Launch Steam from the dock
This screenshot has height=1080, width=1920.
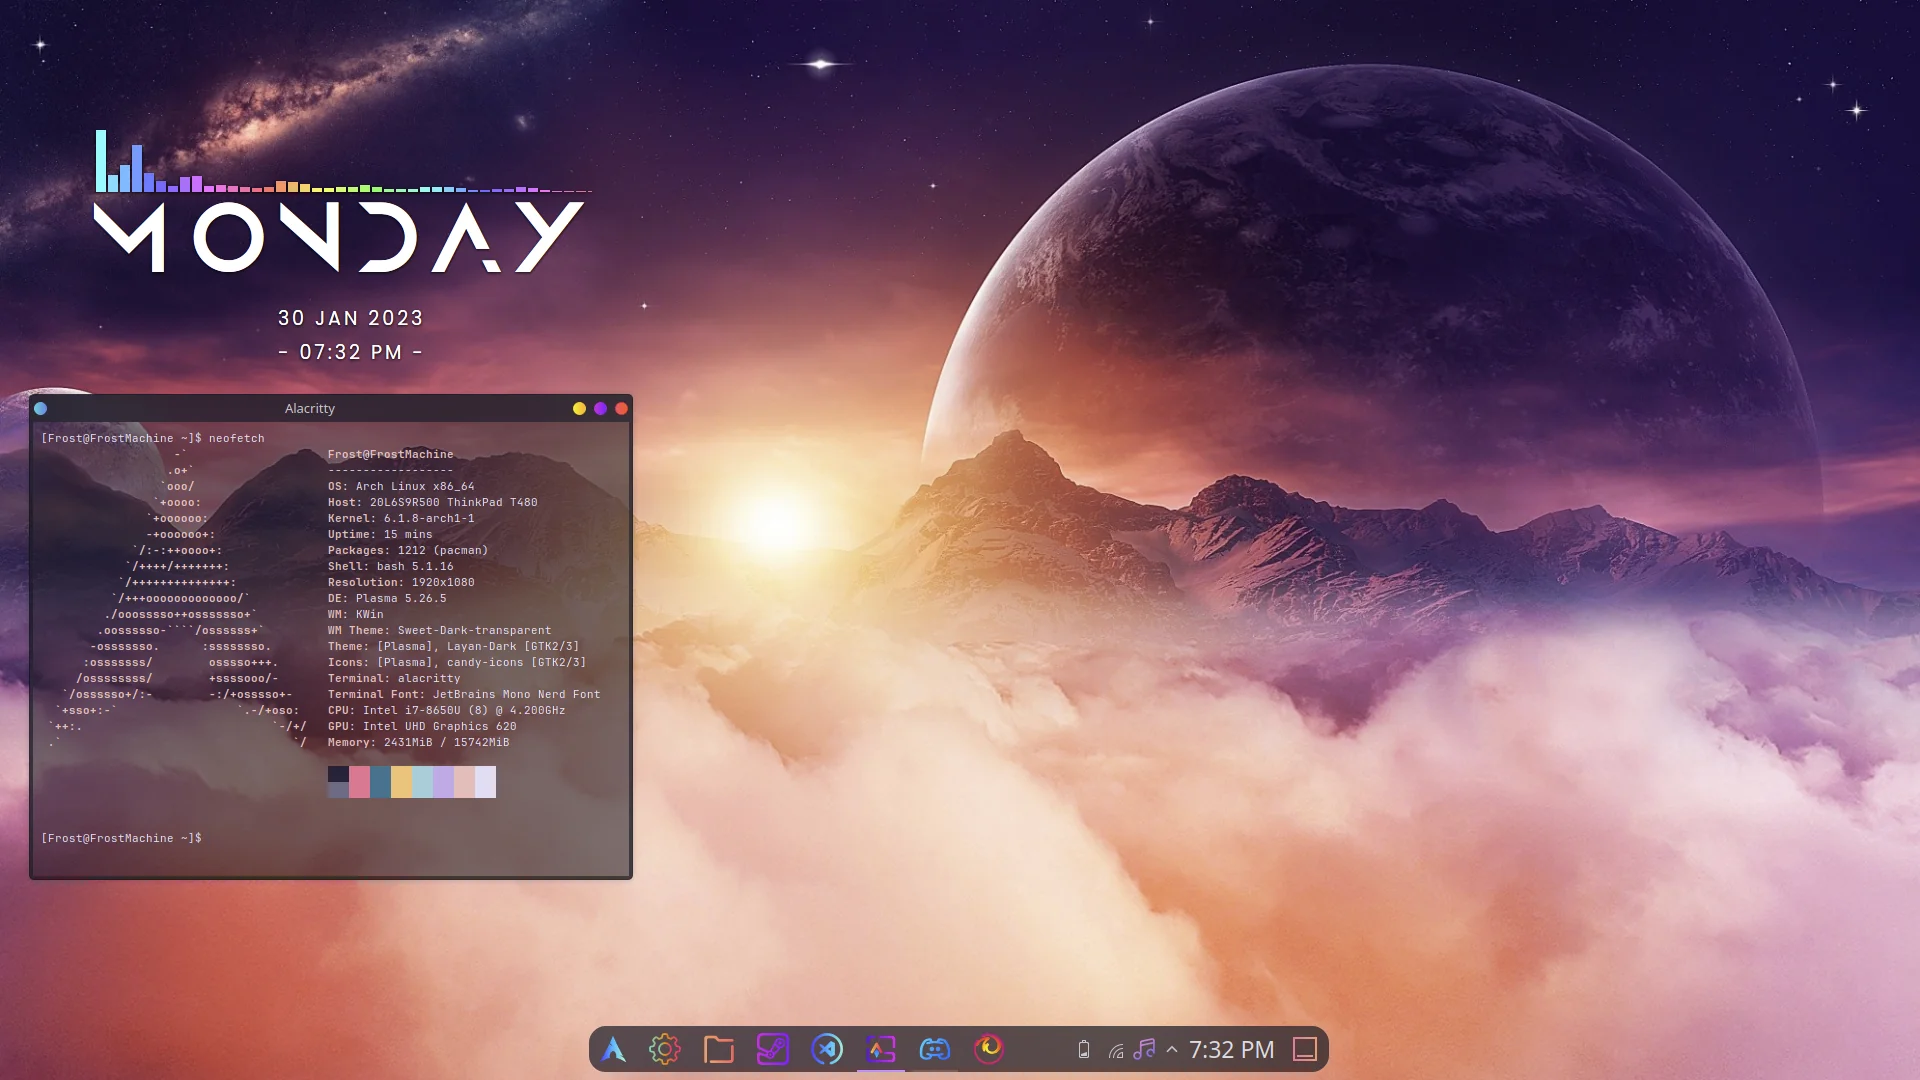coord(773,1049)
